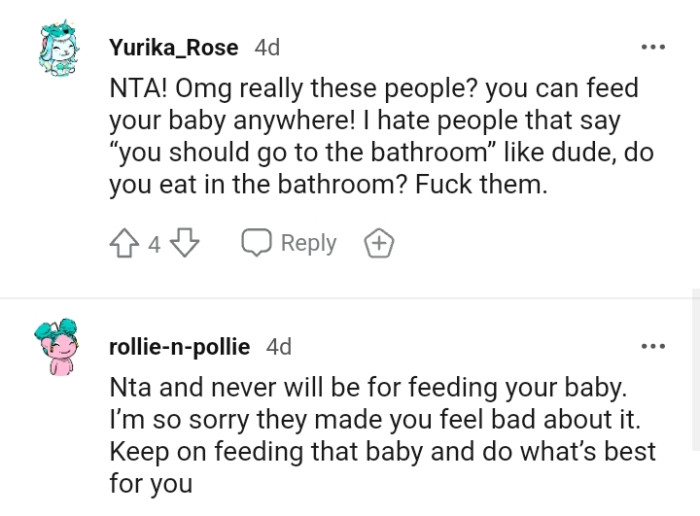Click the 4d timestamp beside Yurika_Rose

267,47
